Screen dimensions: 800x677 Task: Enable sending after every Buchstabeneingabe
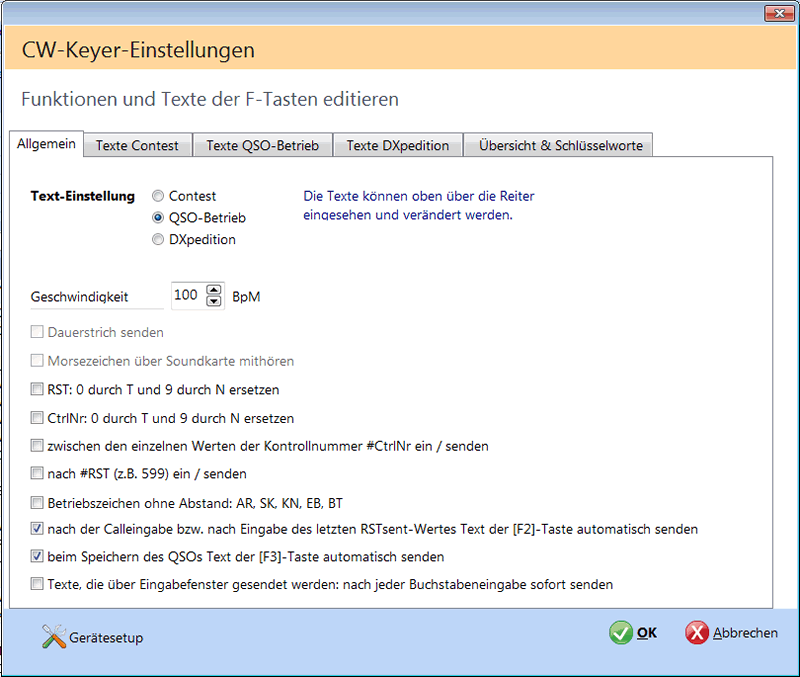point(37,584)
